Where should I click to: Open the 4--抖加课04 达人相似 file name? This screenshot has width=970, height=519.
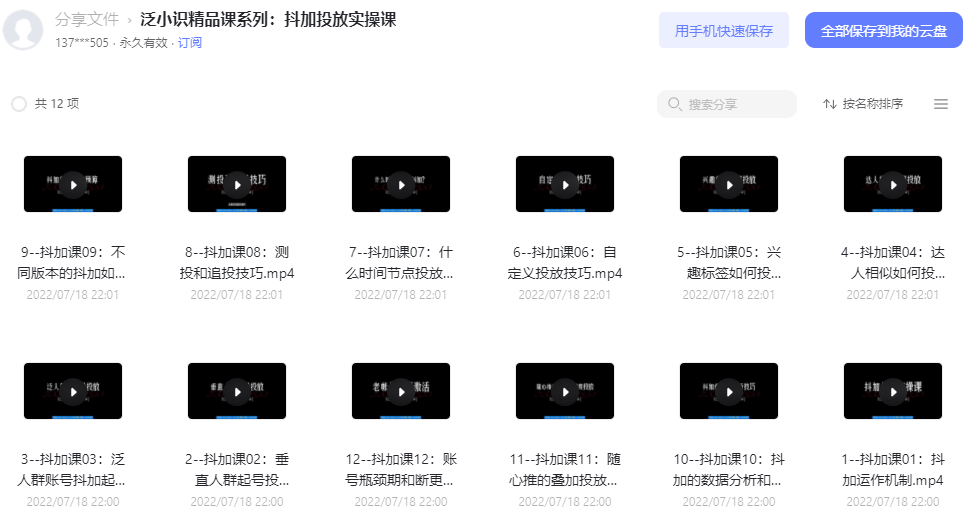click(x=893, y=262)
